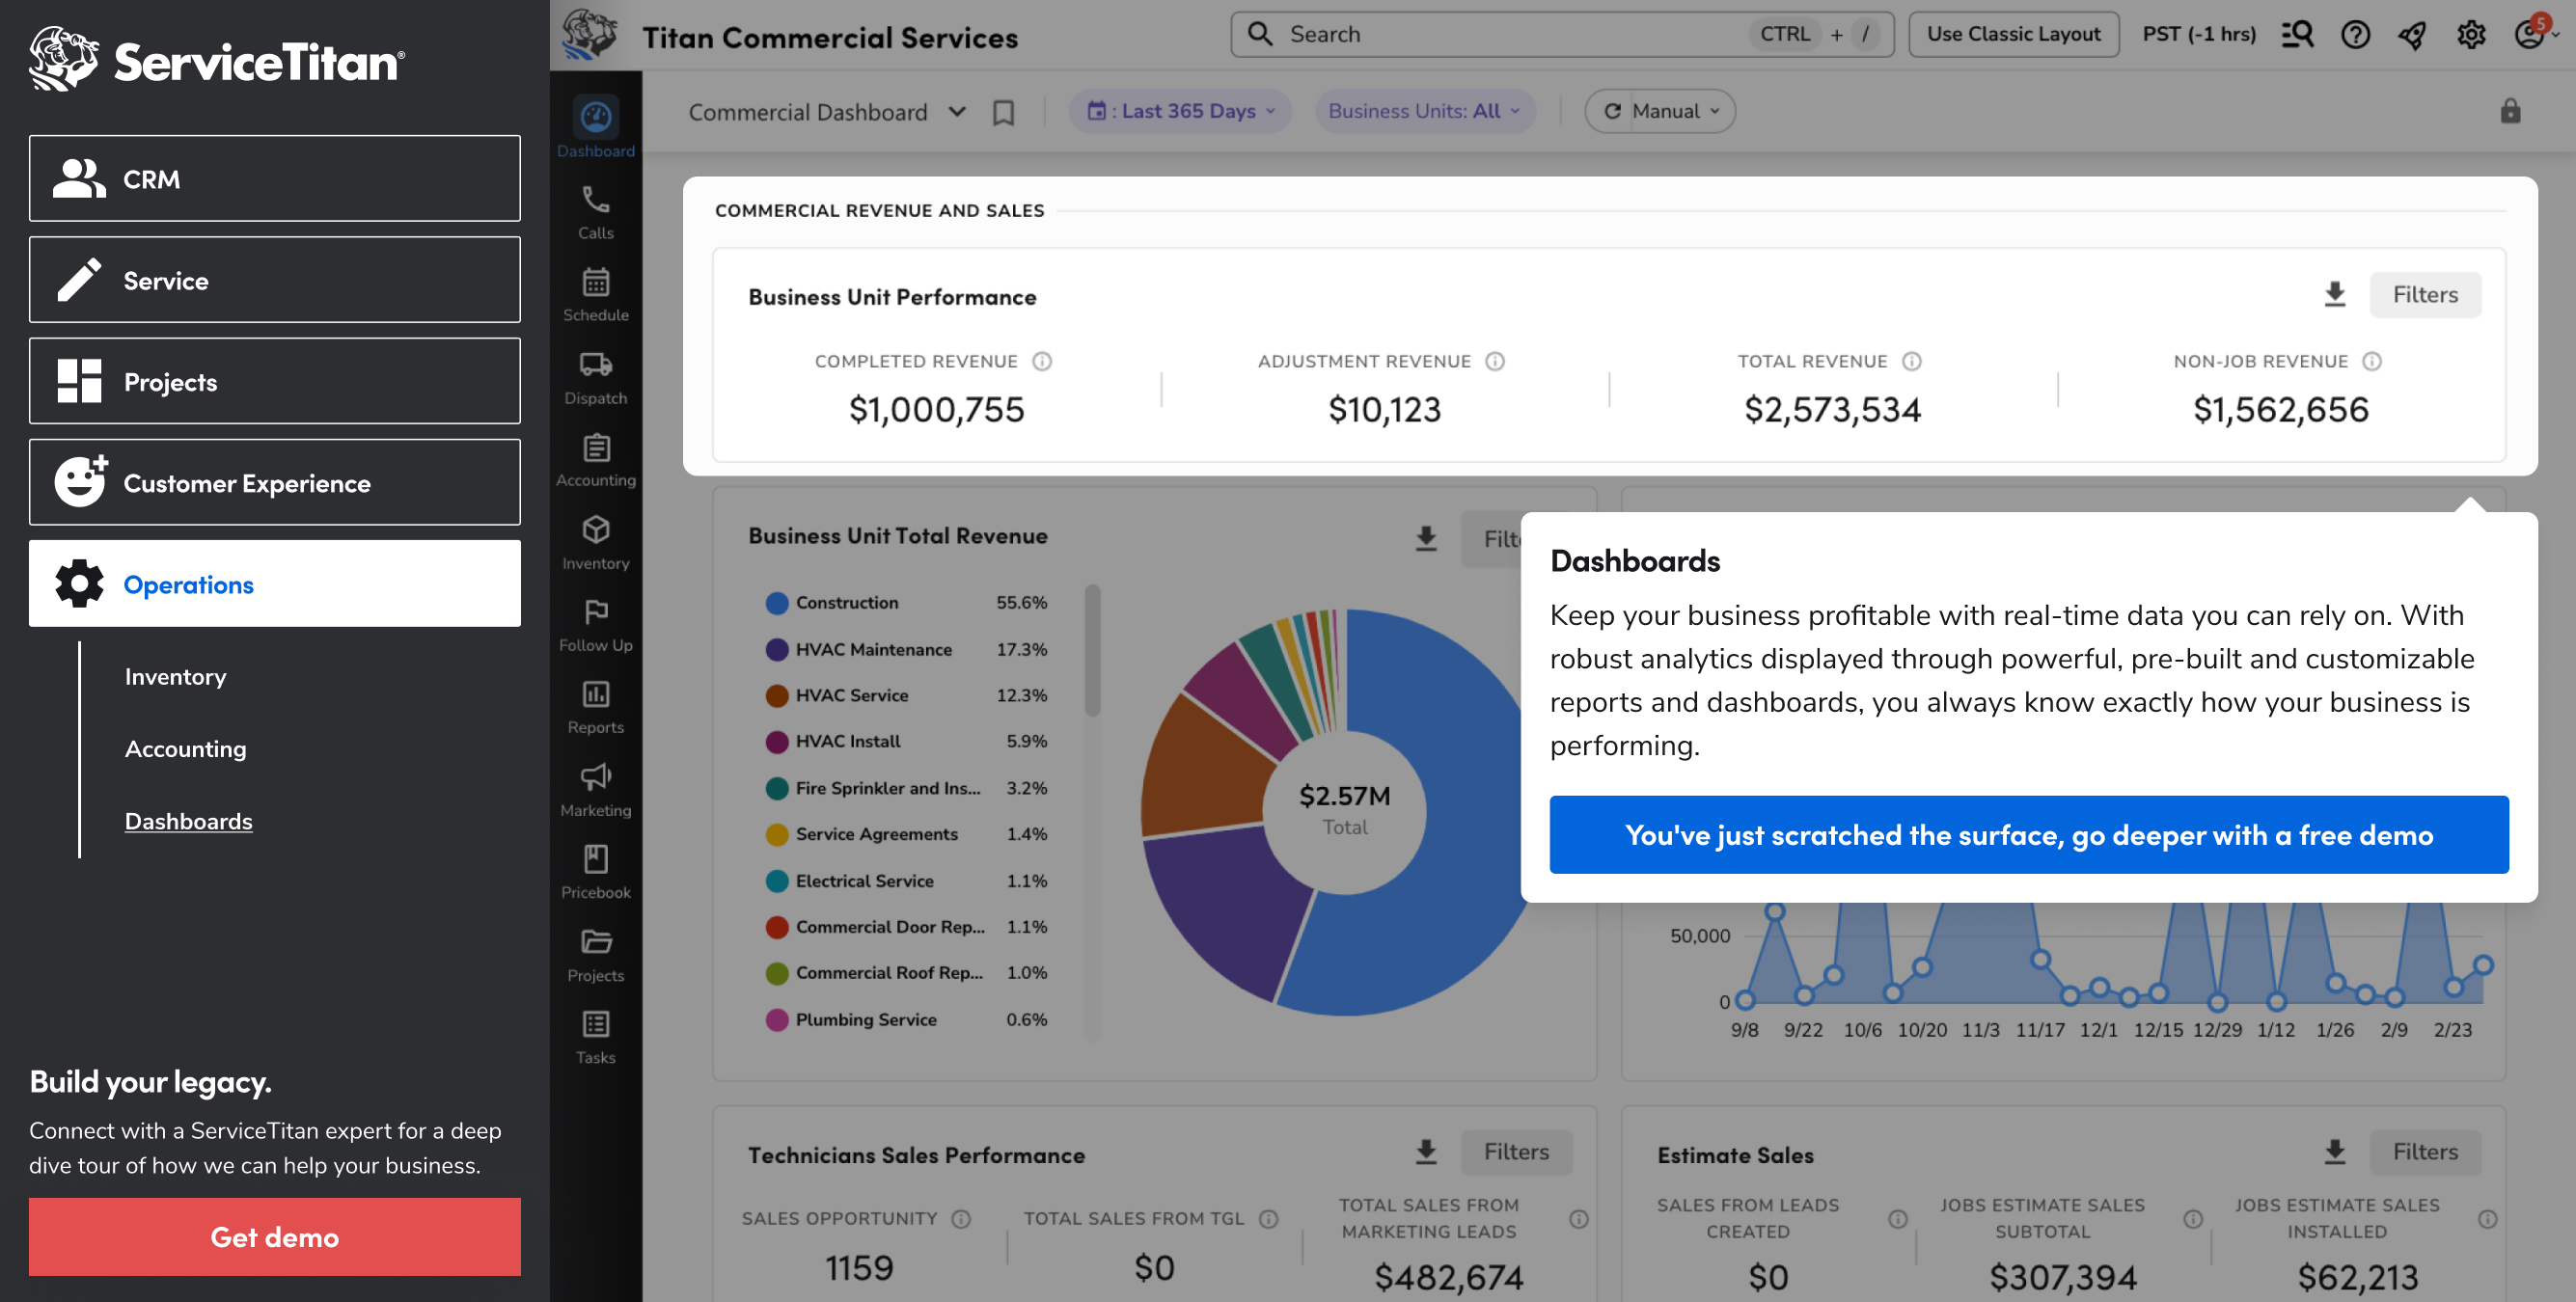Screen dimensions: 2576x1302
Task: Click the dashboard lock icon
Action: [2509, 111]
